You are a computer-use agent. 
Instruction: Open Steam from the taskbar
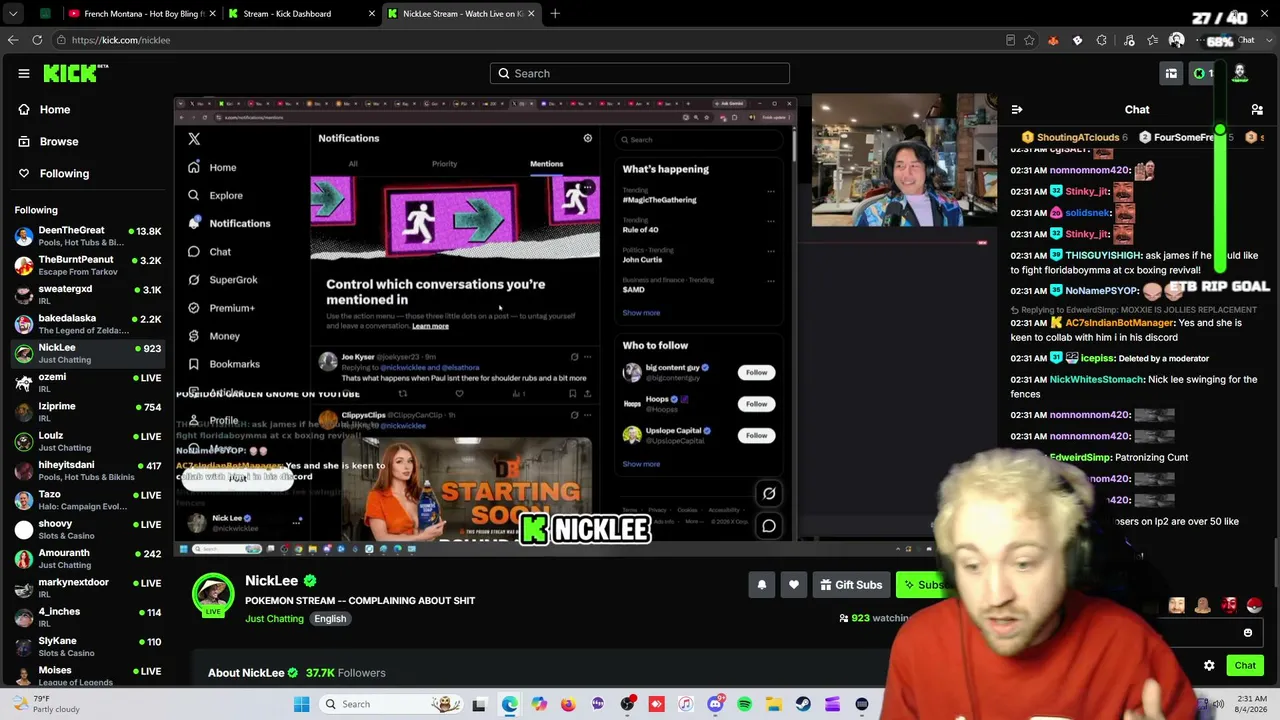[x=803, y=704]
